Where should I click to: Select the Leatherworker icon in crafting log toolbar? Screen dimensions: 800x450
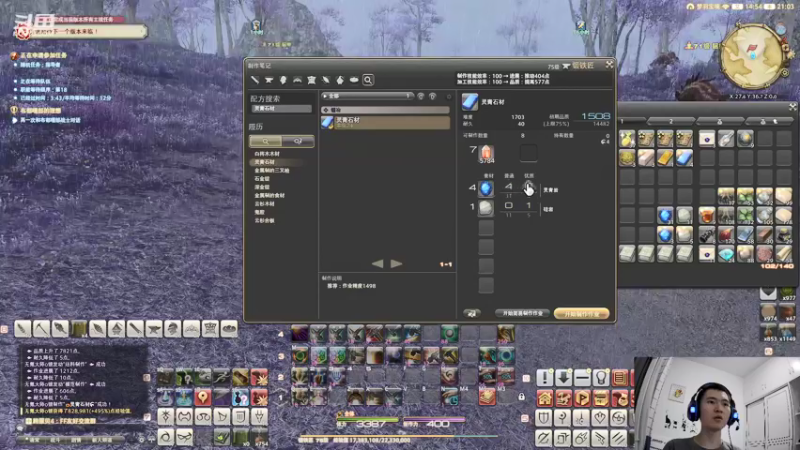(x=312, y=80)
